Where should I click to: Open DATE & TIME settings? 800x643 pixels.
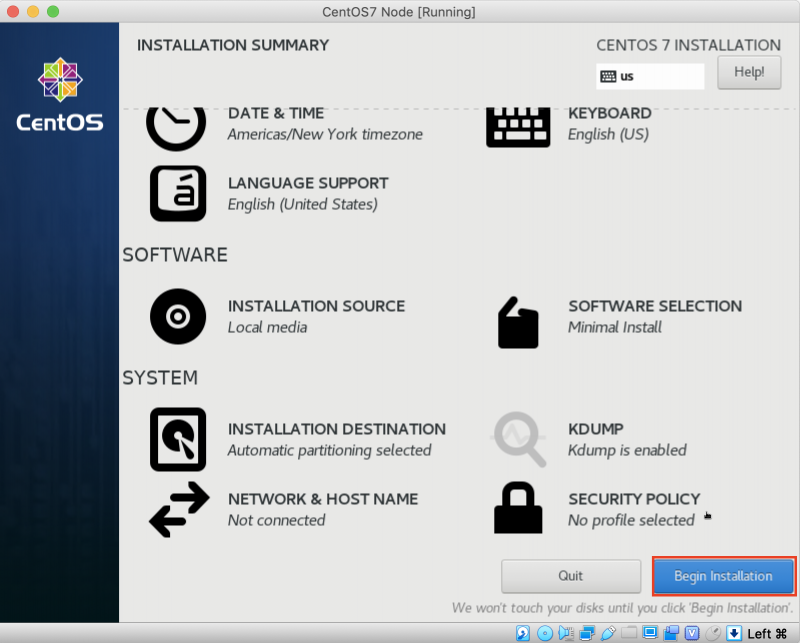click(x=276, y=113)
